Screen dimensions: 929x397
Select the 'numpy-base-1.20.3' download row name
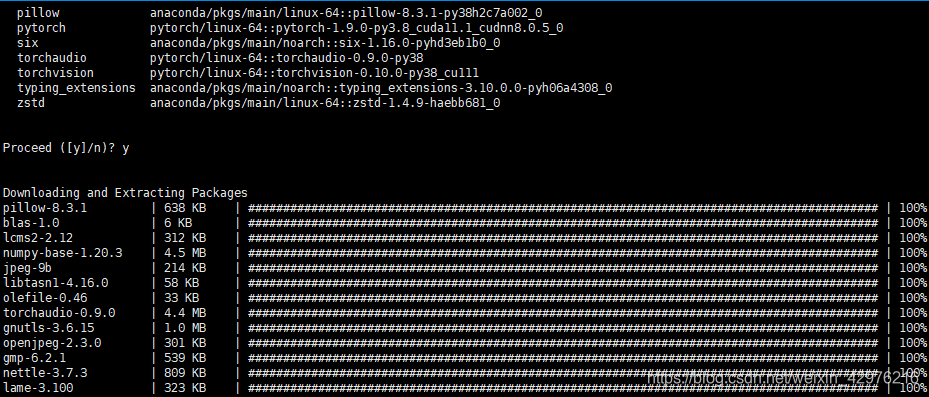[62, 253]
